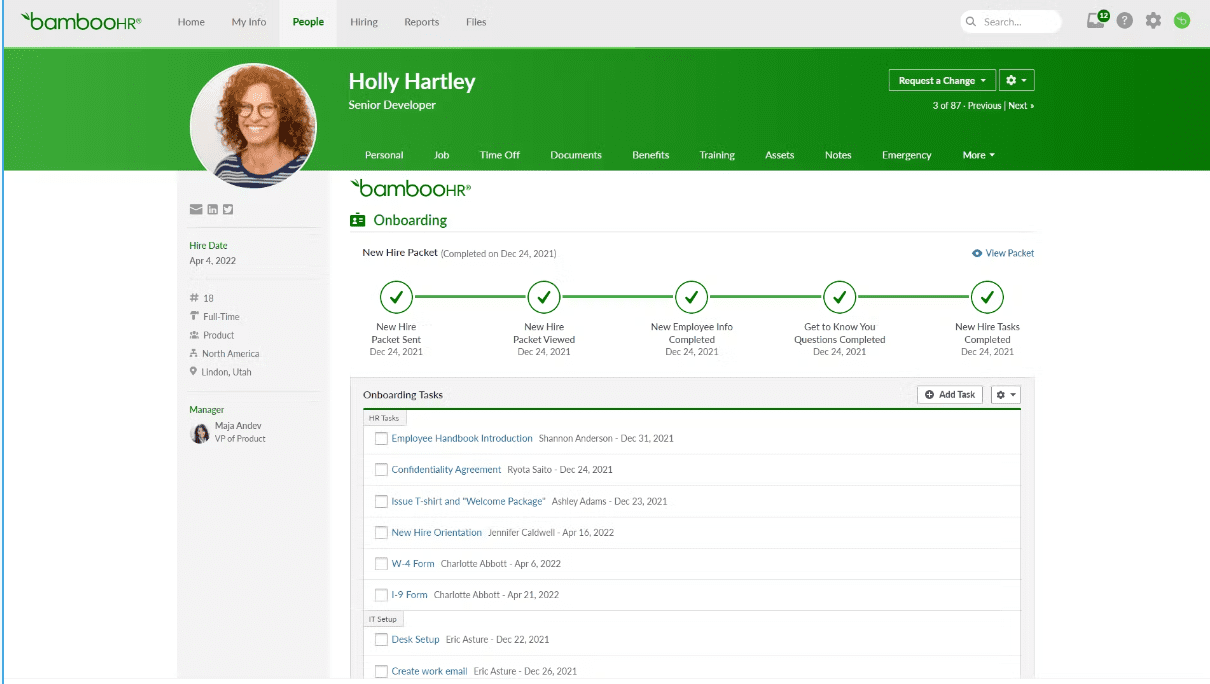
Task: Click inside the Search field
Action: point(1010,20)
